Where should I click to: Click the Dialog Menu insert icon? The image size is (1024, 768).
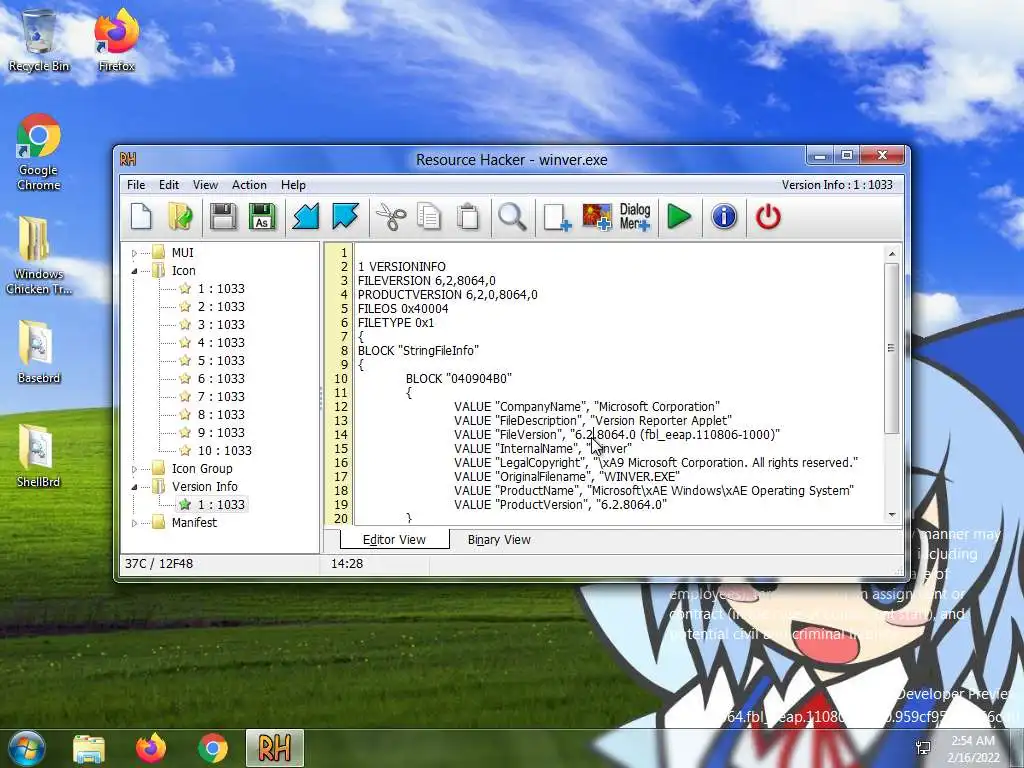[x=635, y=217]
